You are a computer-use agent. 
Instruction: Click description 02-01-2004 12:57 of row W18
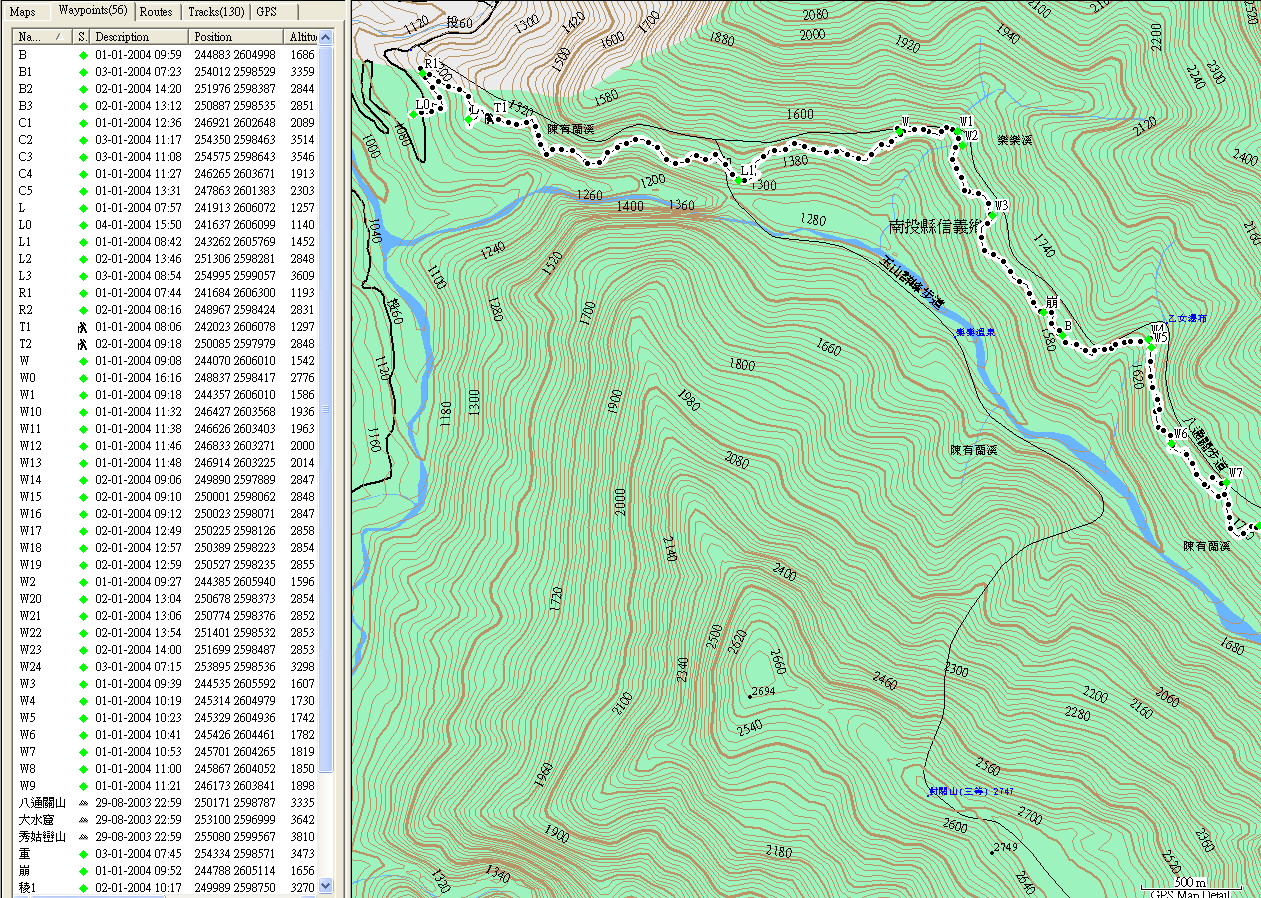pos(138,548)
